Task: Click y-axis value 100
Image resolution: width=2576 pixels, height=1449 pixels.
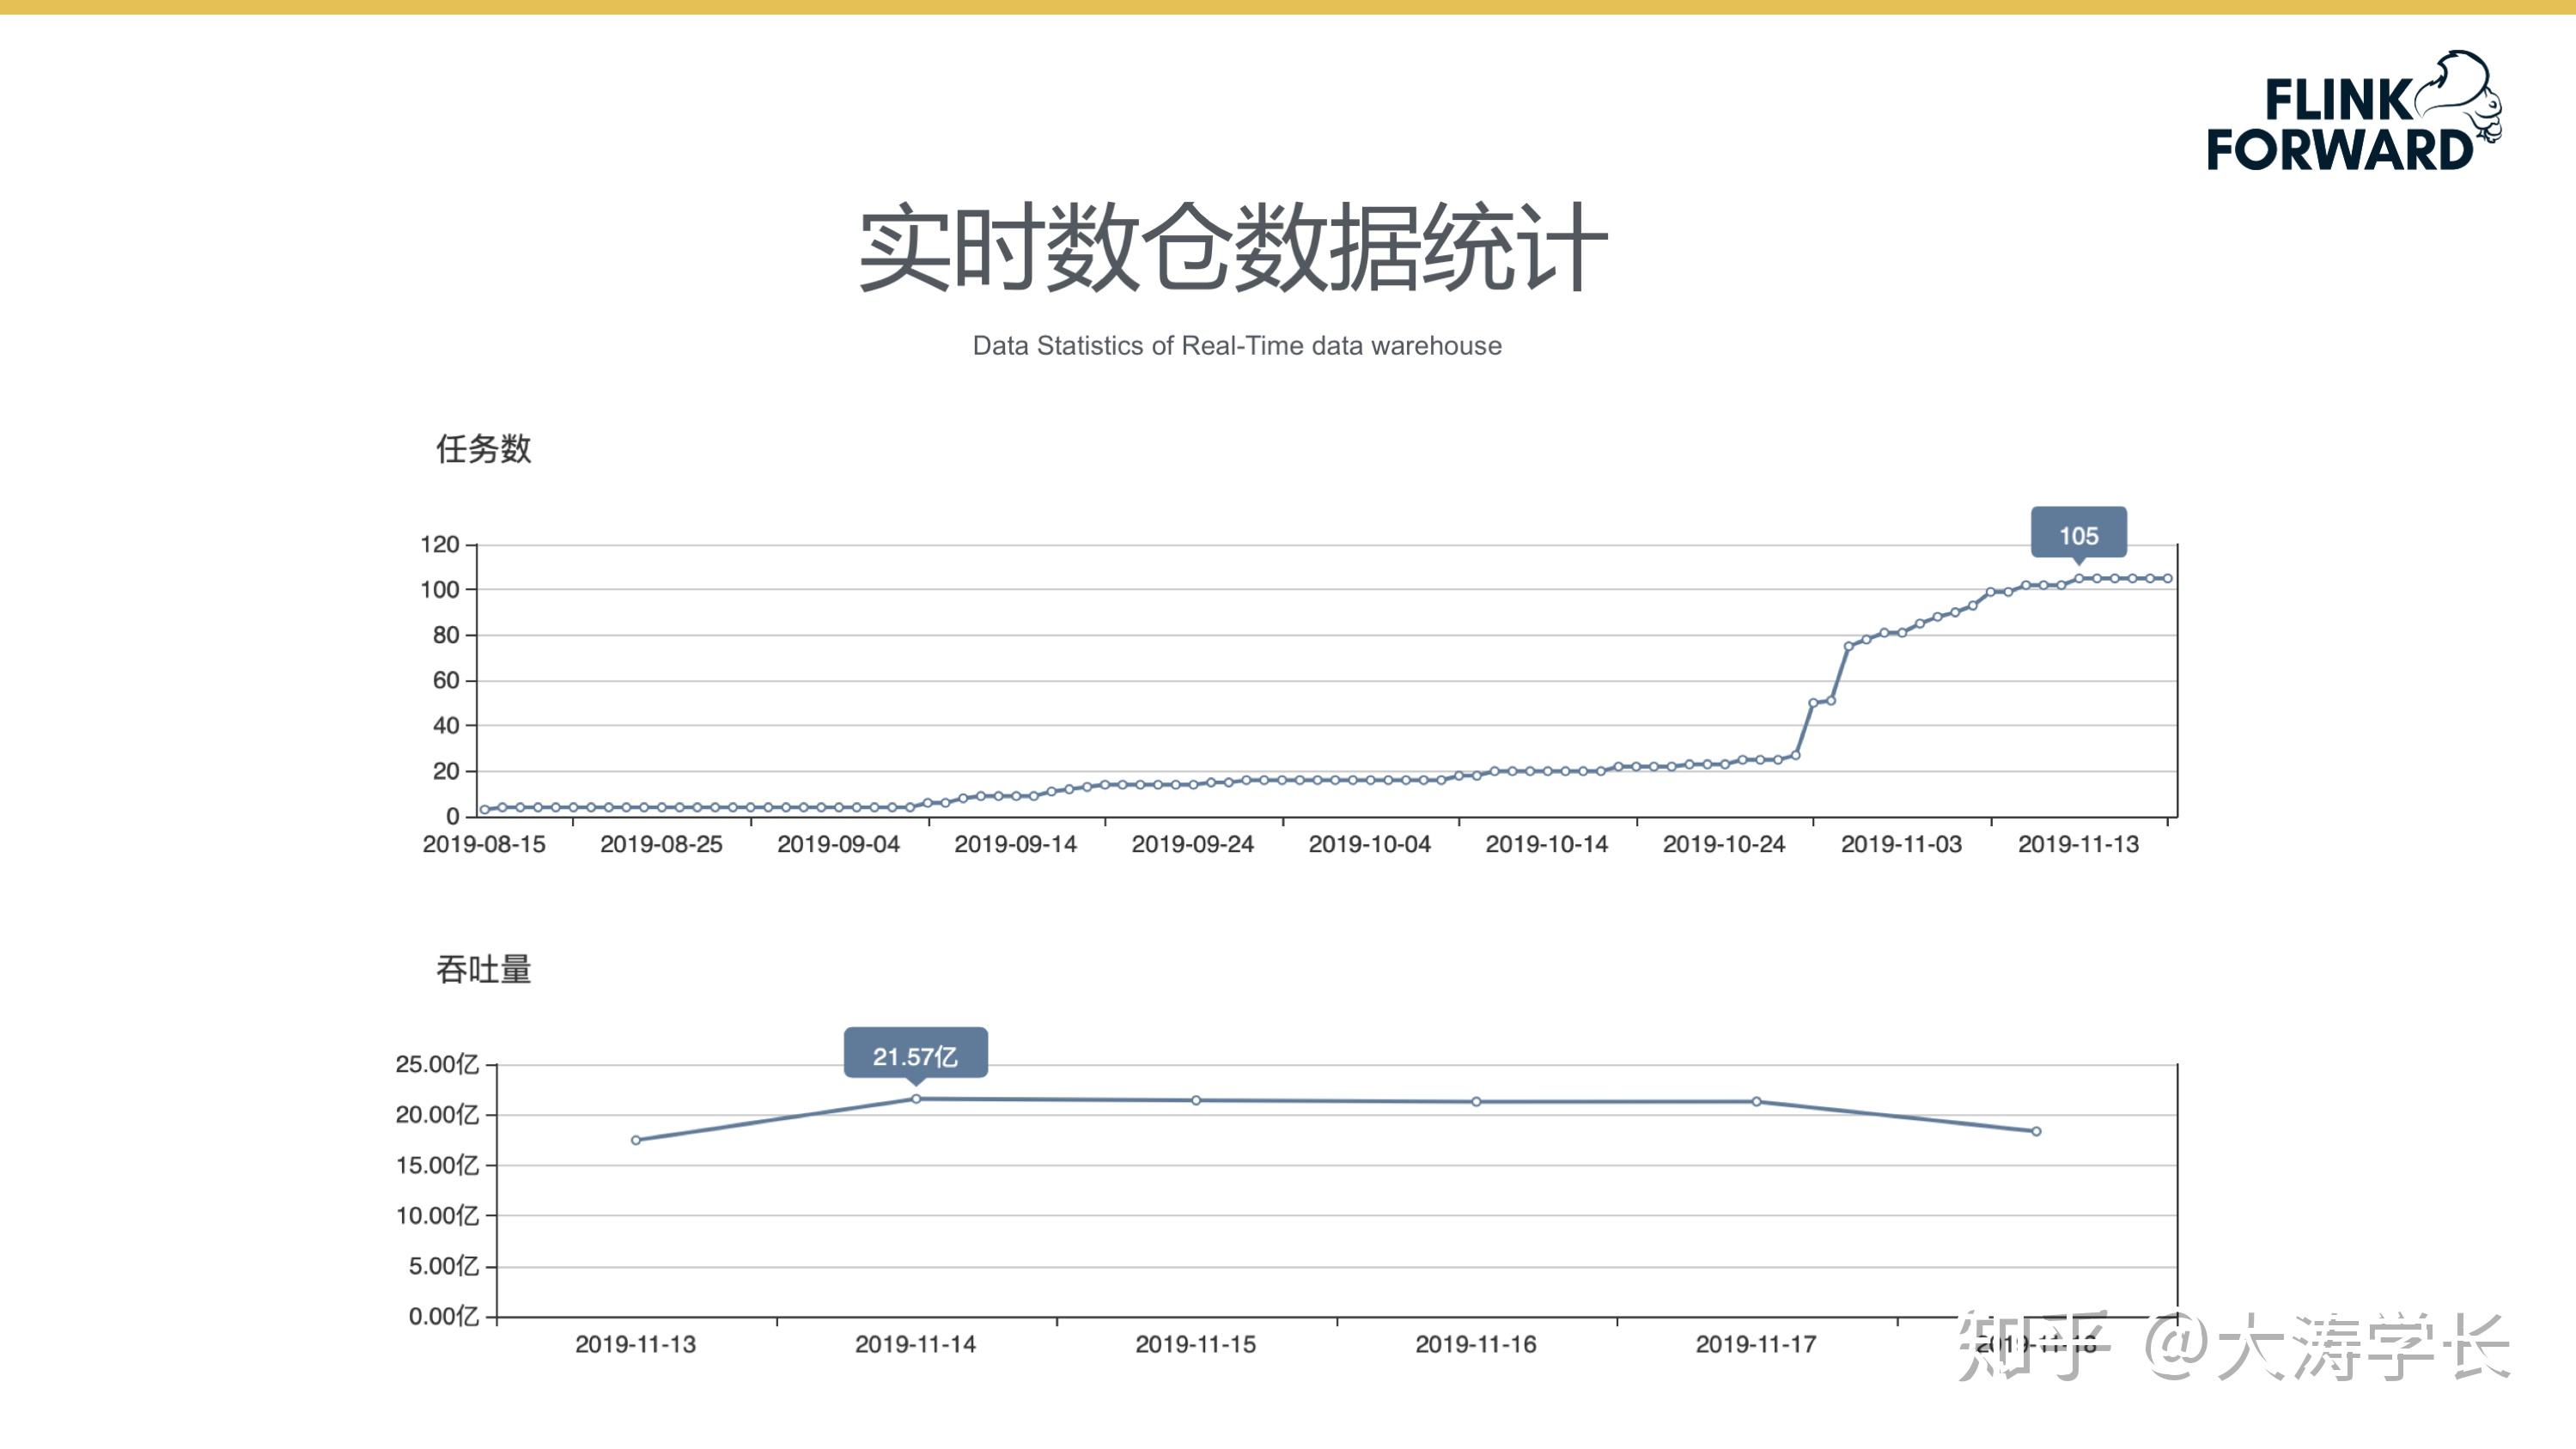Action: click(440, 590)
